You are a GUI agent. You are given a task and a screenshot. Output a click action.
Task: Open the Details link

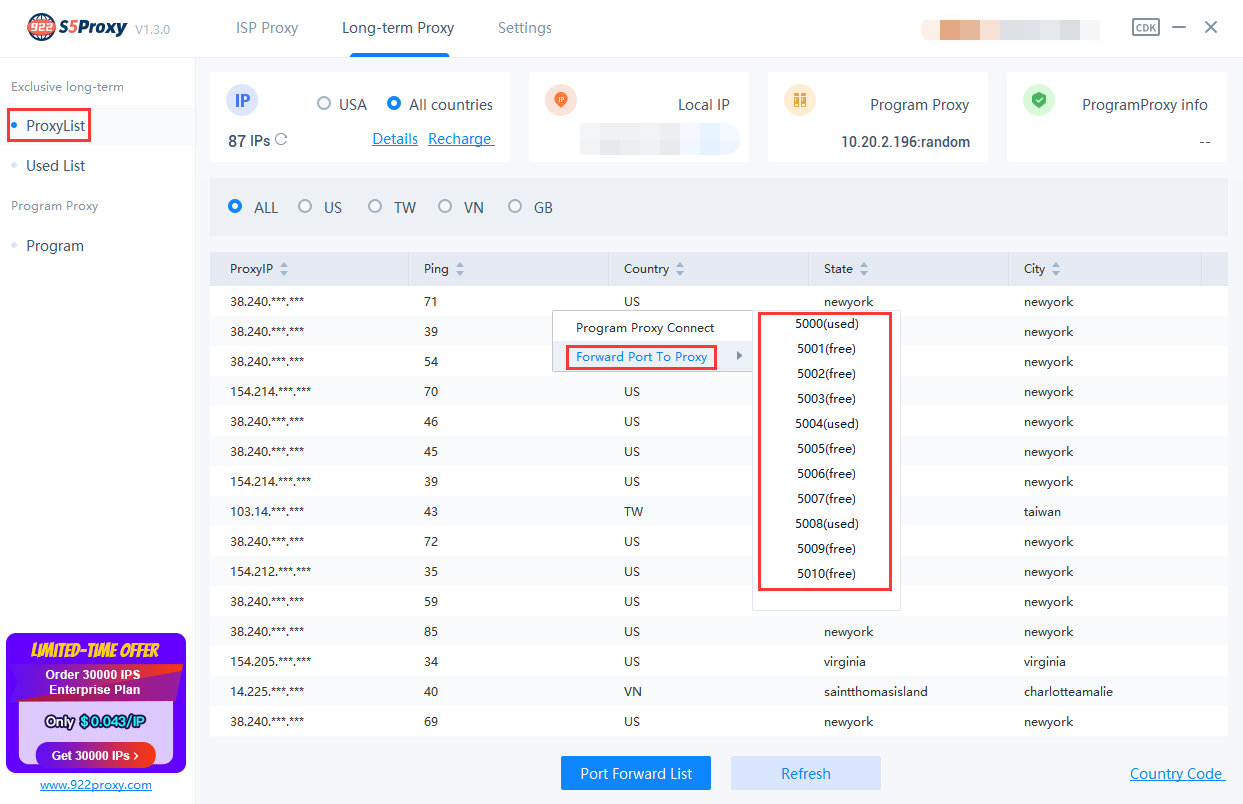(395, 139)
